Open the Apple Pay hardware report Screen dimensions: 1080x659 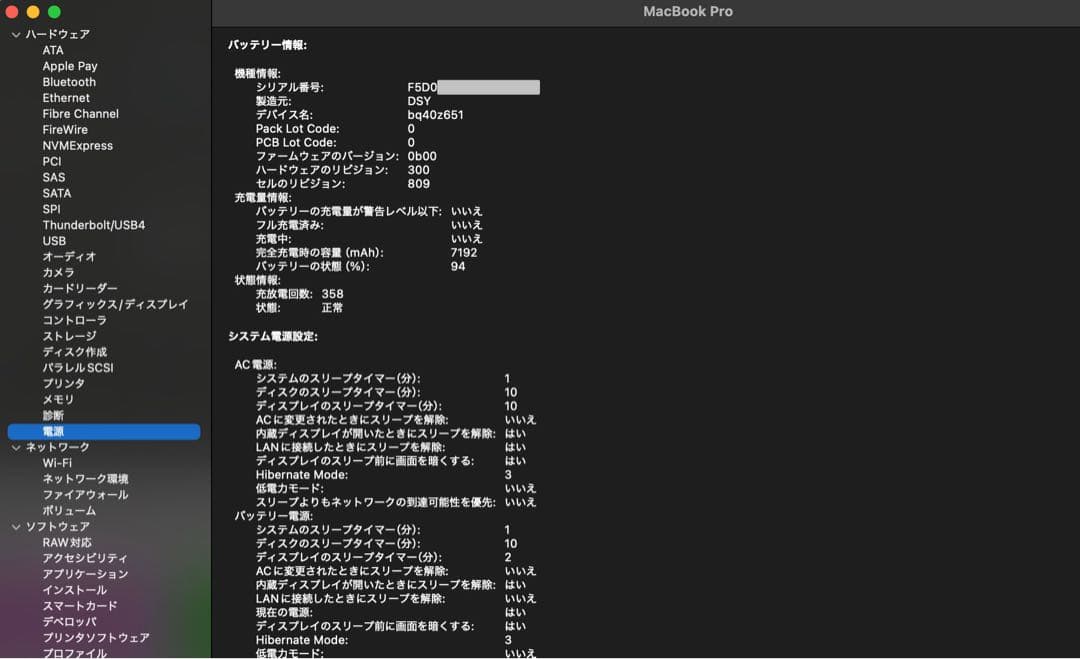[70, 65]
